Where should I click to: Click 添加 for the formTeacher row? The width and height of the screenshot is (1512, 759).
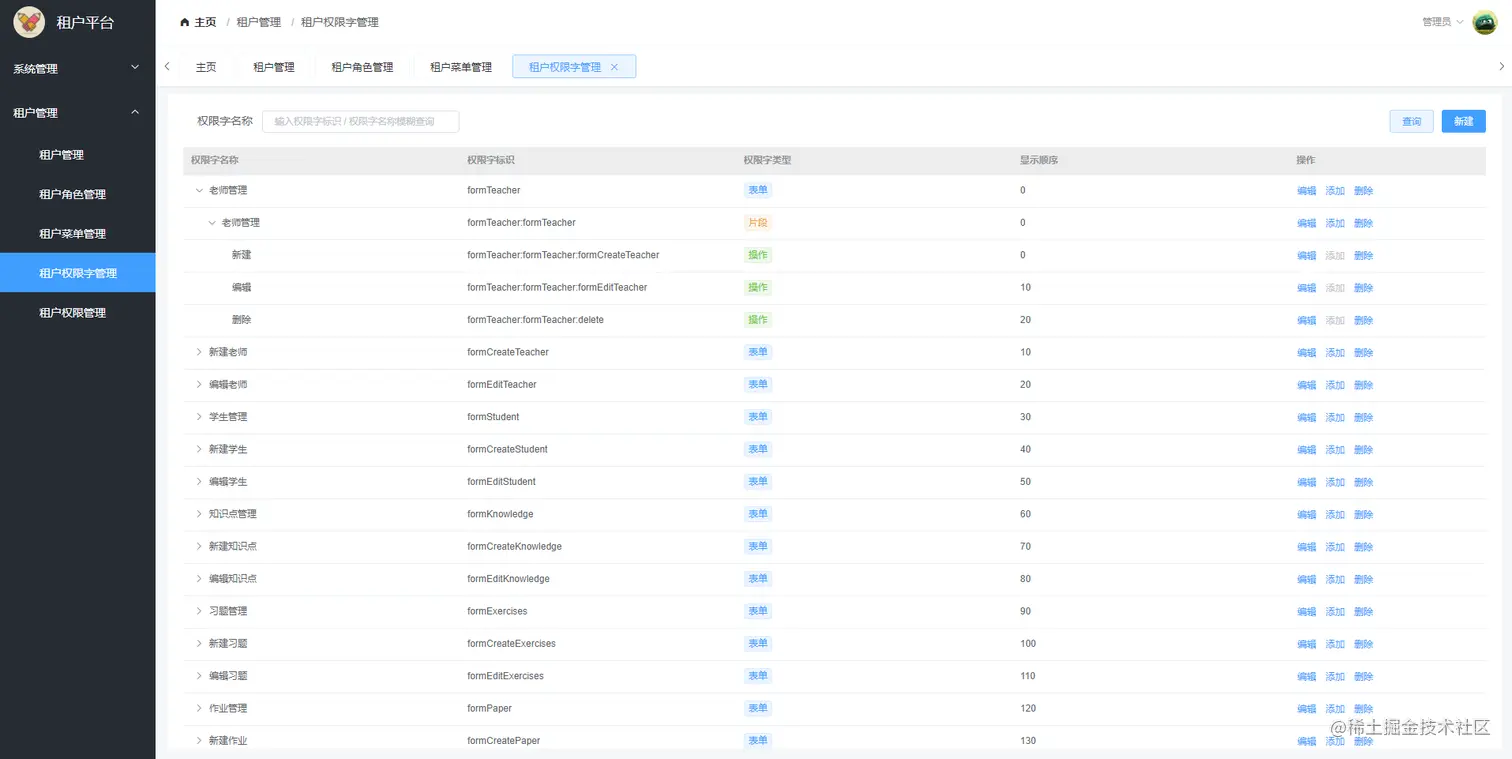[1335, 191]
